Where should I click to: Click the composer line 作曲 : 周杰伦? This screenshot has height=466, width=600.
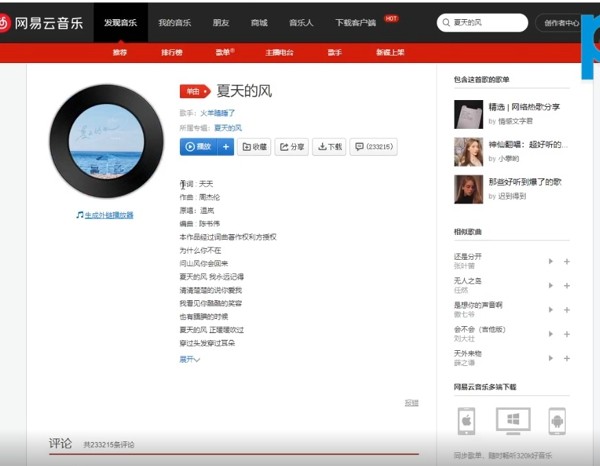[x=200, y=197]
